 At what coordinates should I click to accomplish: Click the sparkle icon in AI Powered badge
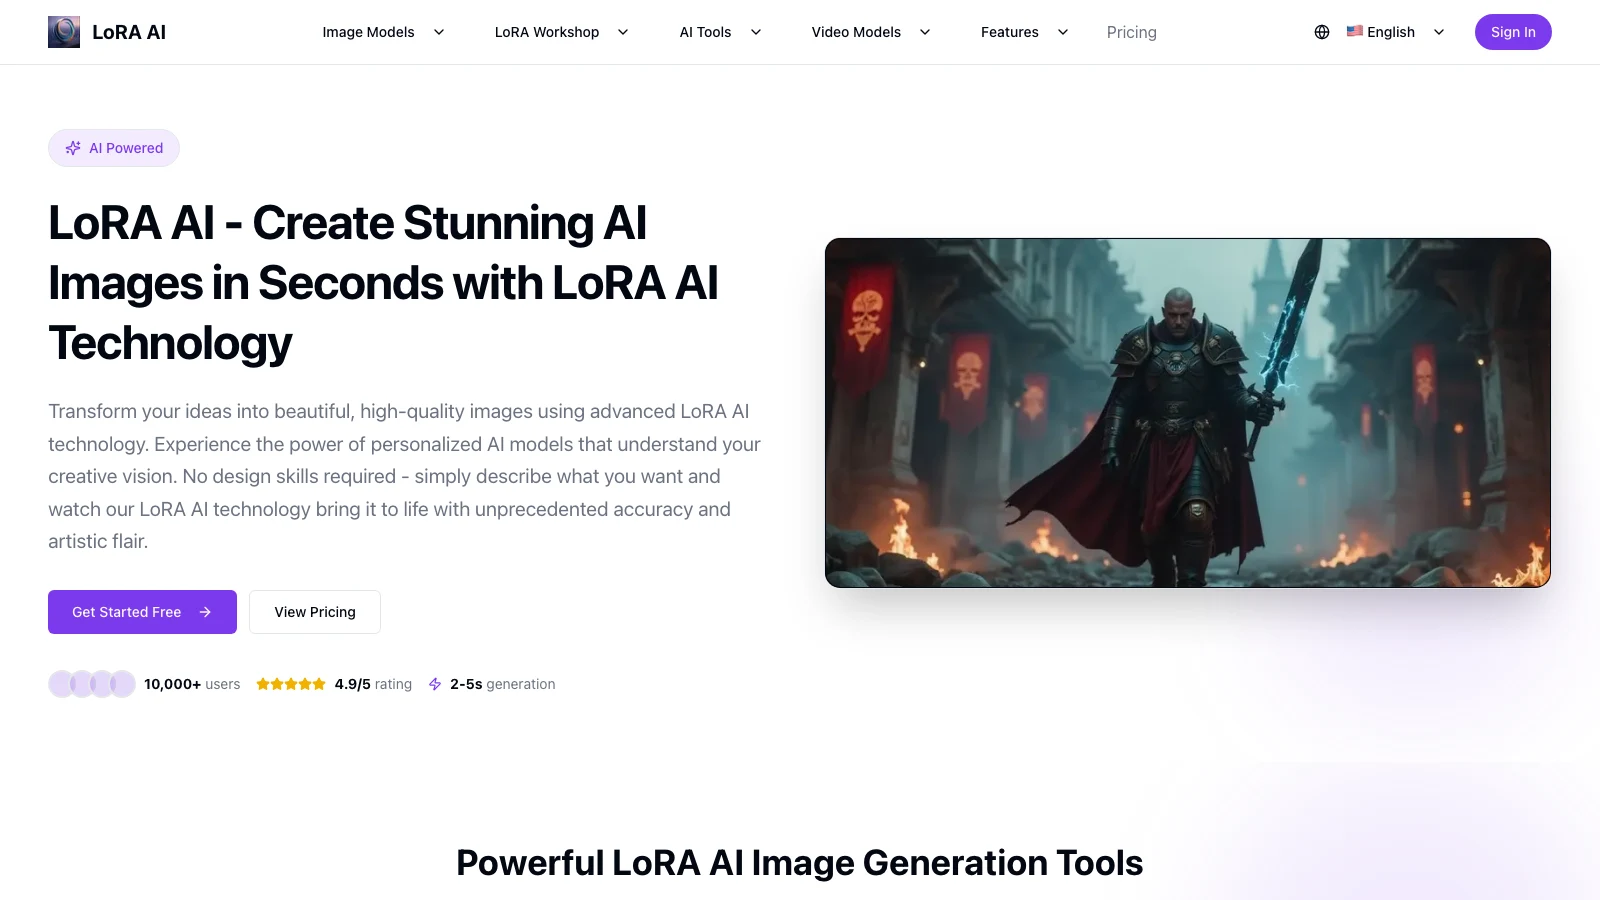(73, 148)
